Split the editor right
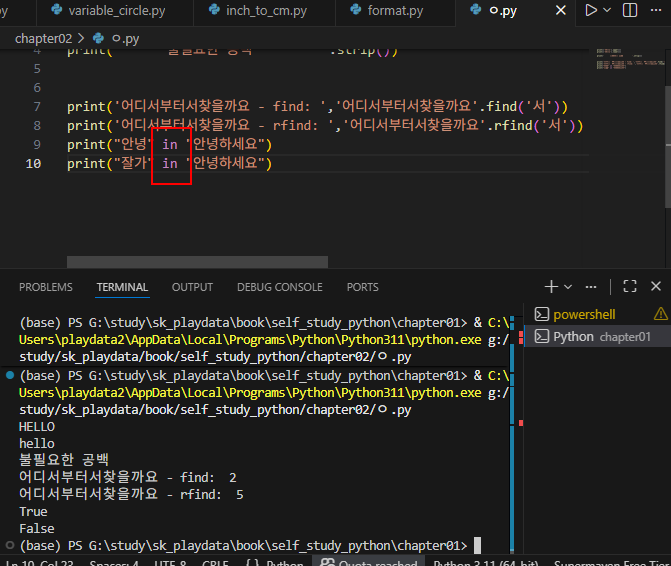Screen dimensions: 671x566 (629, 10)
